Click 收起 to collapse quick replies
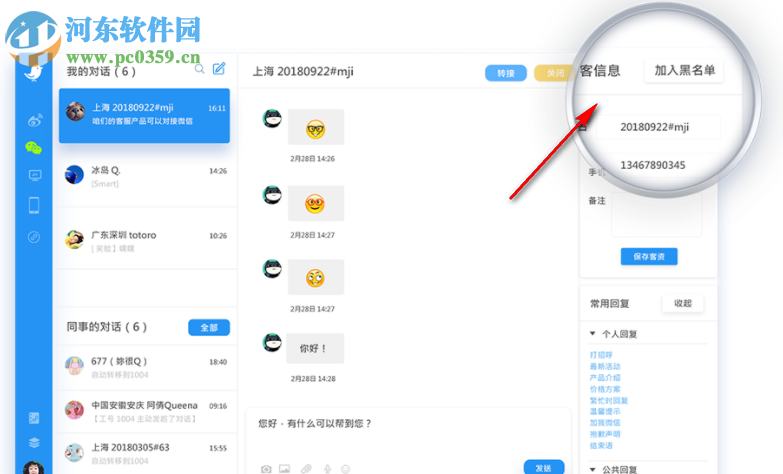 pyautogui.click(x=683, y=303)
